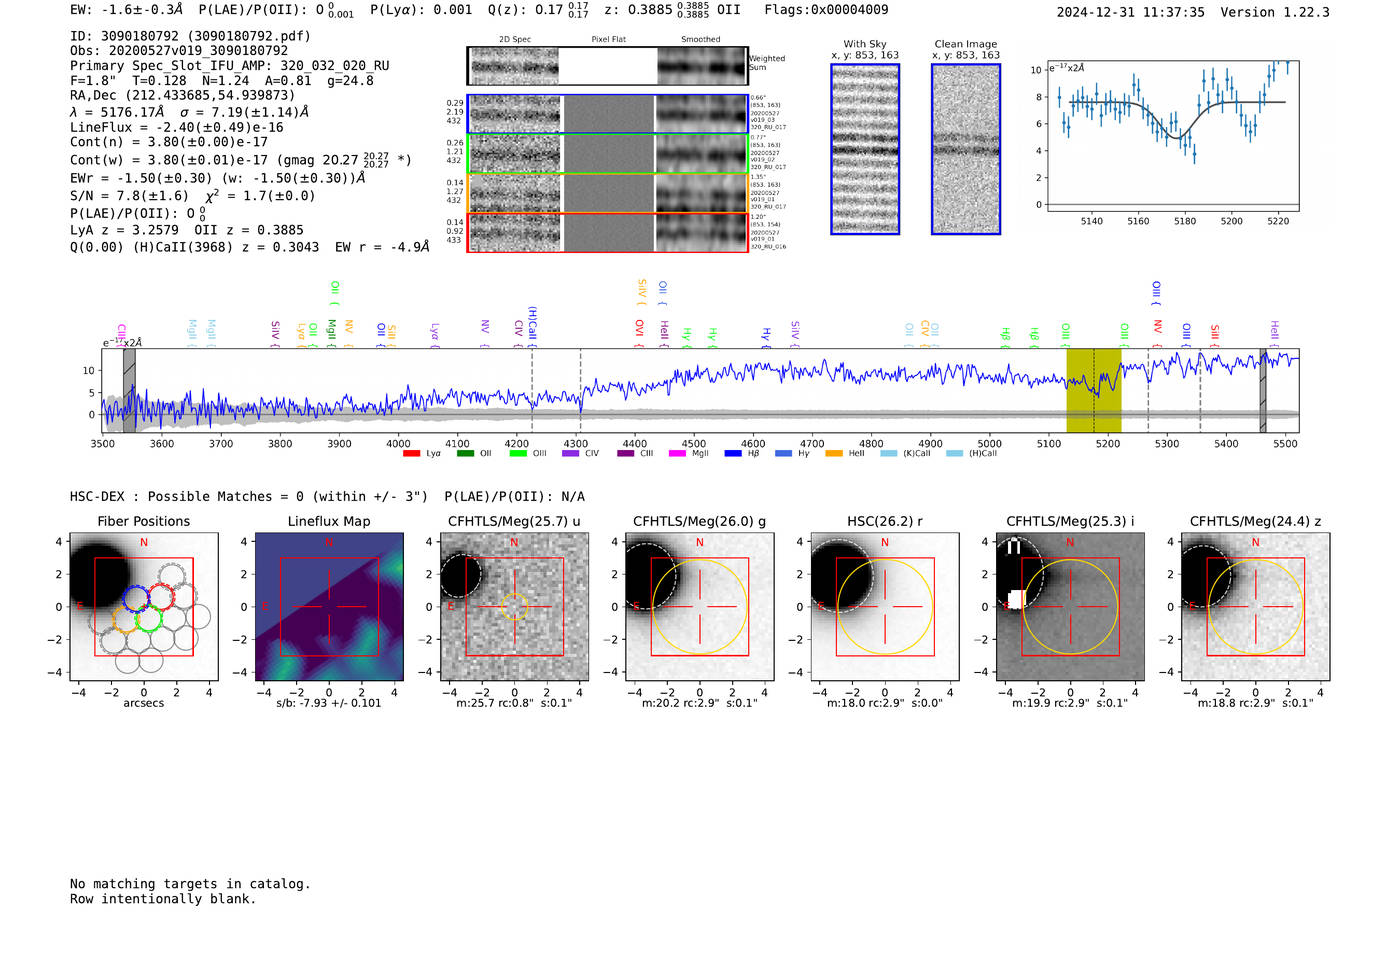Click the Clean Image 2D cutout
Image resolution: width=1400 pixels, height=953 pixels.
(966, 149)
